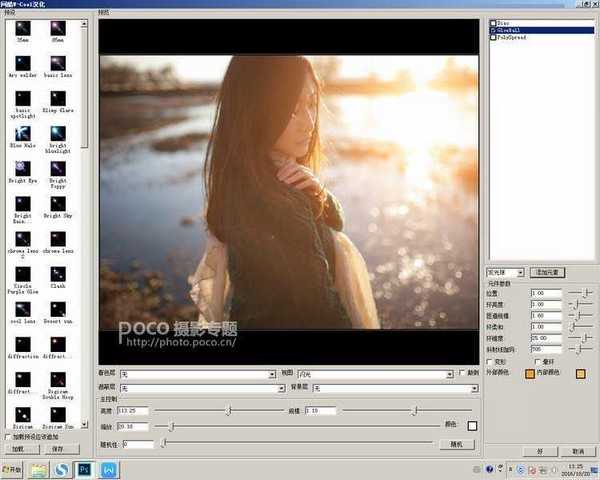Toggle the Disc element checkbox
The width and height of the screenshot is (600, 480).
coord(494,22)
